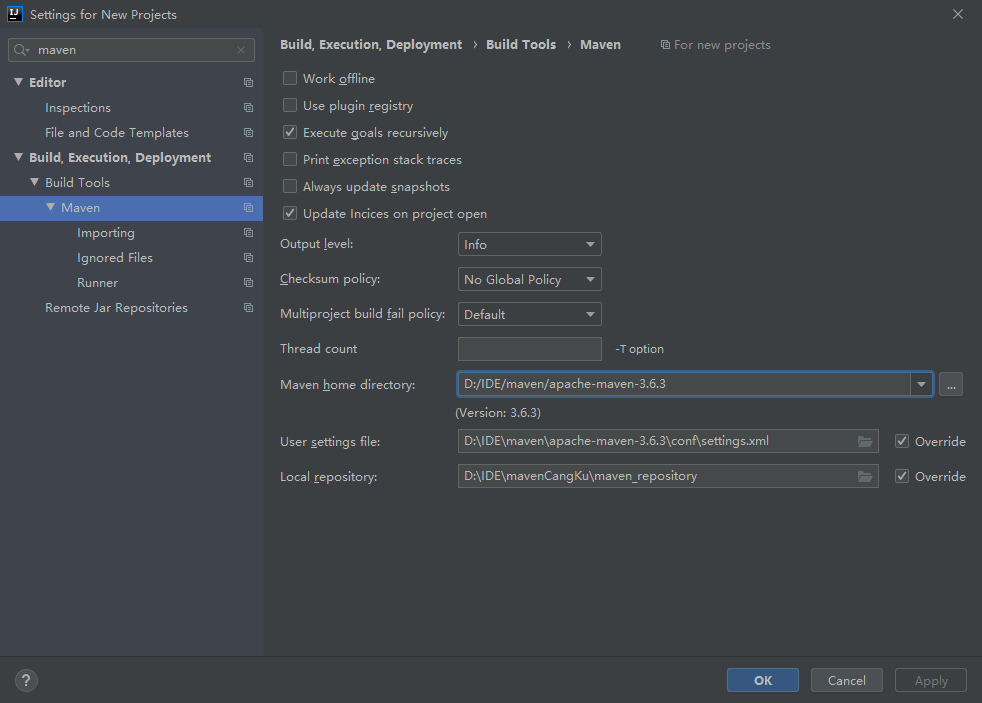Browse Maven home with the ellipsis button
The image size is (982, 703).
click(951, 384)
